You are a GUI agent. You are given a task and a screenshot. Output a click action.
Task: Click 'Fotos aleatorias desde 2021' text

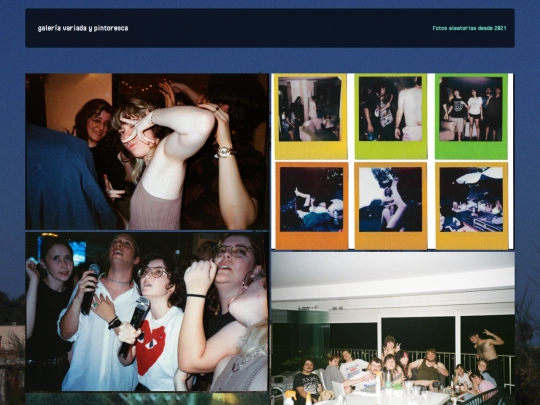click(469, 28)
